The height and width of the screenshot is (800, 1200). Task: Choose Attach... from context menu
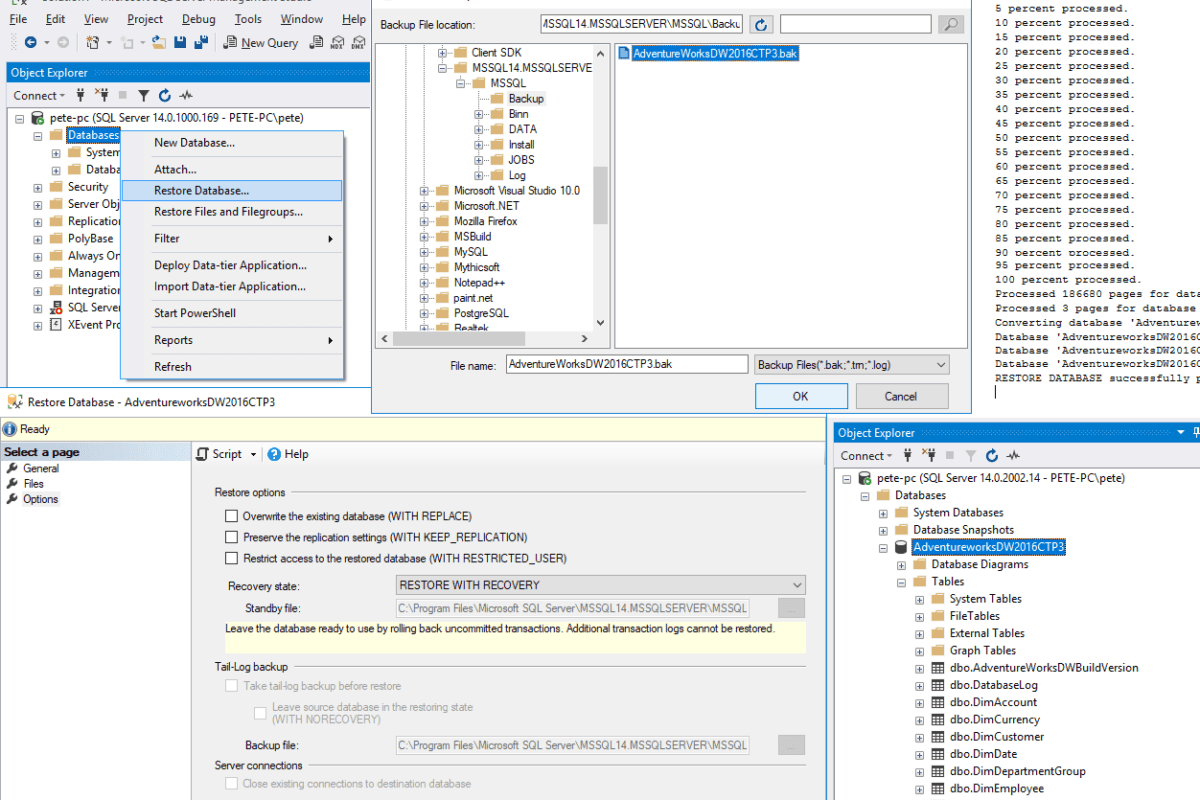coord(231,169)
